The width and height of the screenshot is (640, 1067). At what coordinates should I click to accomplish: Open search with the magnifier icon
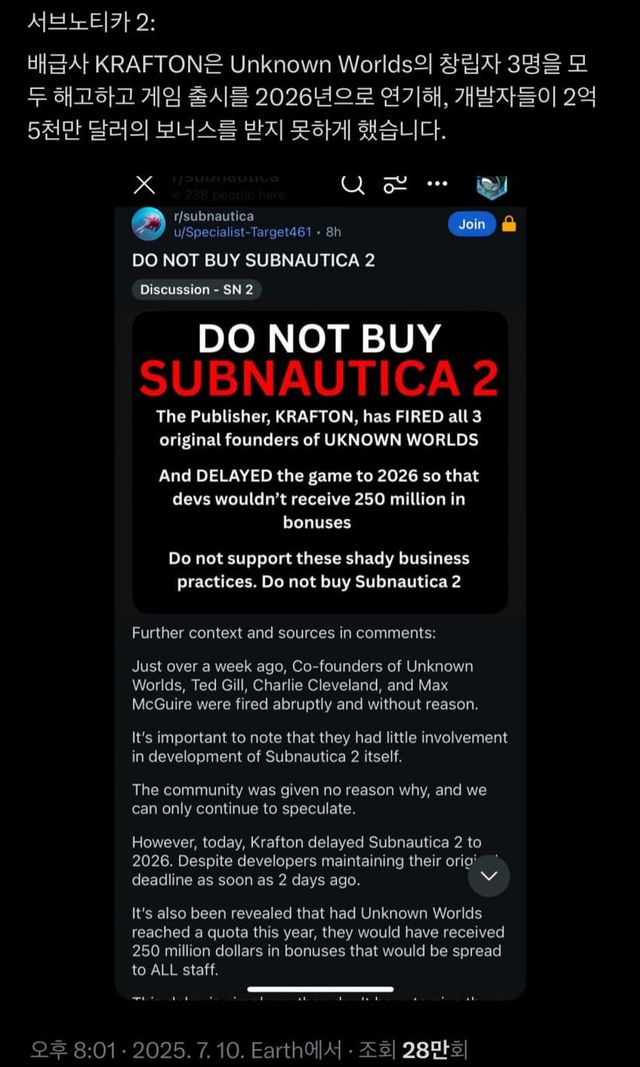tap(352, 184)
